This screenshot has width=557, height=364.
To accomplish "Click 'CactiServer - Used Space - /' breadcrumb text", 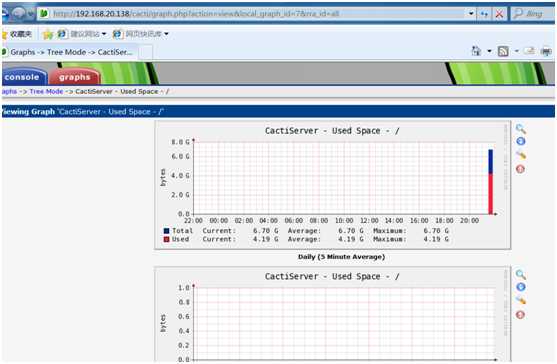I will click(x=122, y=92).
